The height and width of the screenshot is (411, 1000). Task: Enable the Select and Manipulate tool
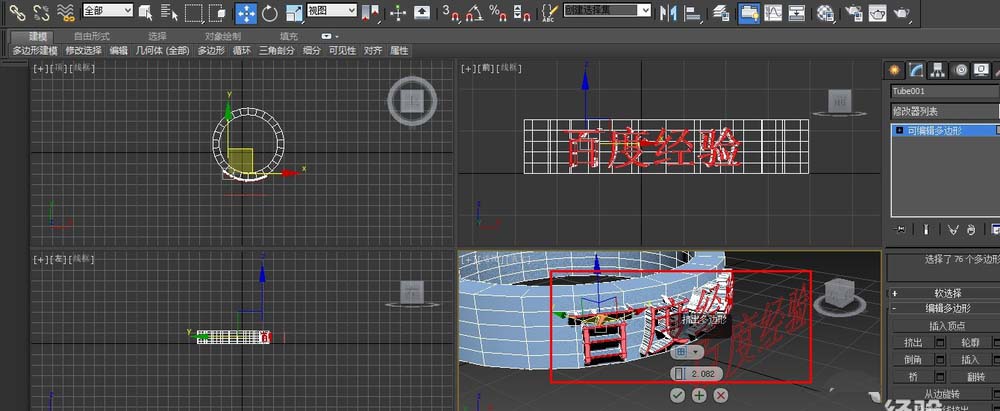pos(398,11)
